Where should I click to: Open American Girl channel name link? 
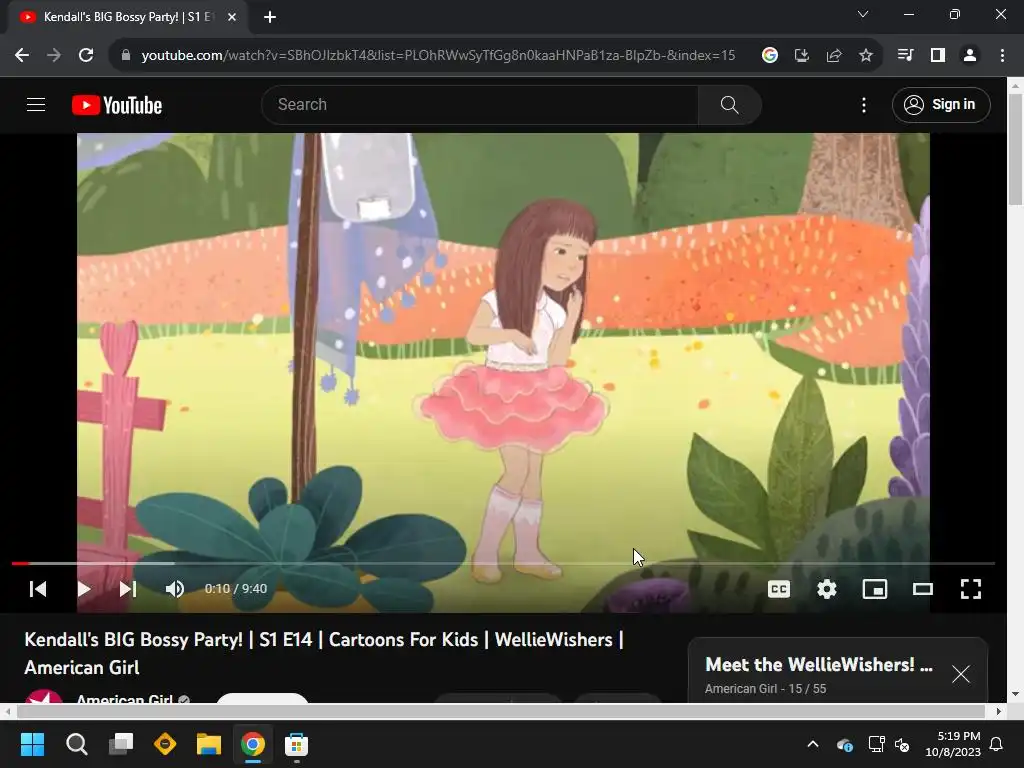(125, 698)
